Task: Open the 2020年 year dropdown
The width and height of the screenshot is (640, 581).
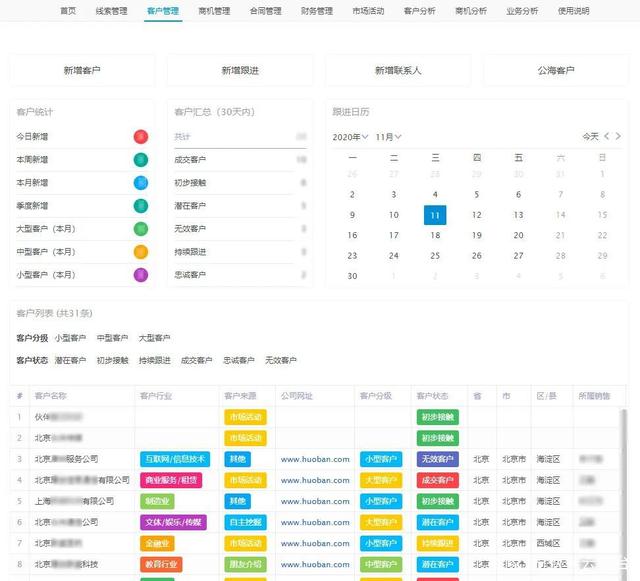Action: click(350, 136)
